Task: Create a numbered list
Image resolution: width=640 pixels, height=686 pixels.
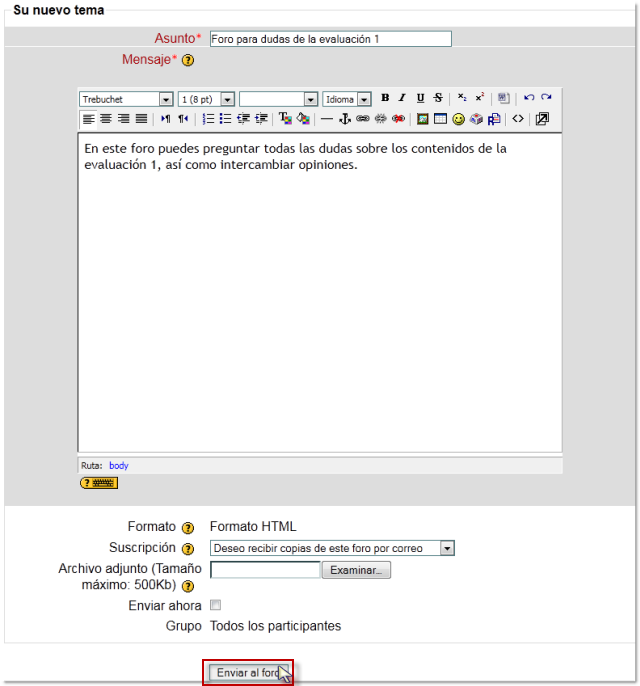Action: [208, 119]
